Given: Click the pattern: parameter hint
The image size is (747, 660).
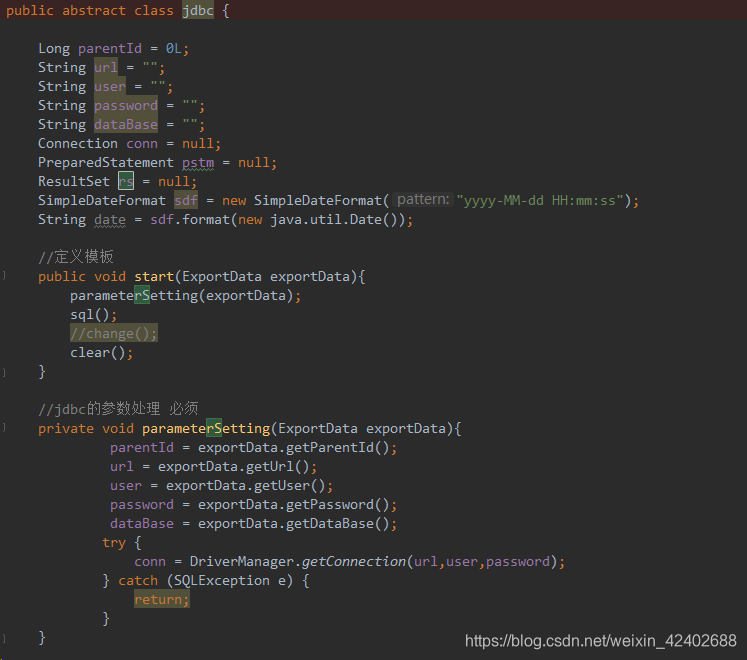Looking at the screenshot, I should coord(423,200).
